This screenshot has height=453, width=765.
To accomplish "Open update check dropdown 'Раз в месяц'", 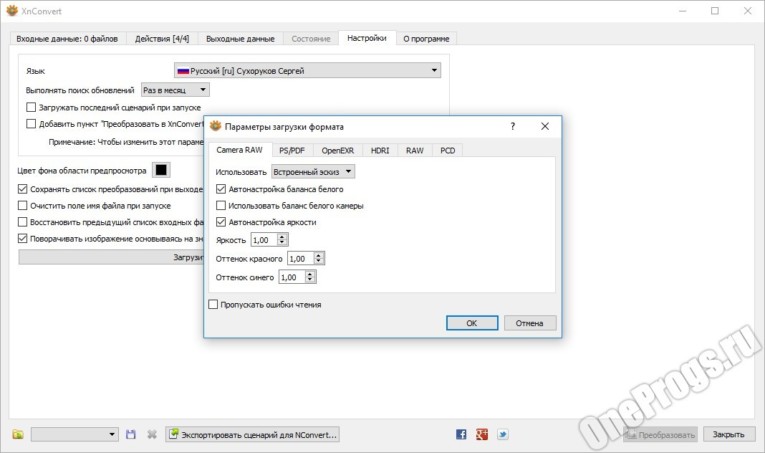I will [175, 90].
